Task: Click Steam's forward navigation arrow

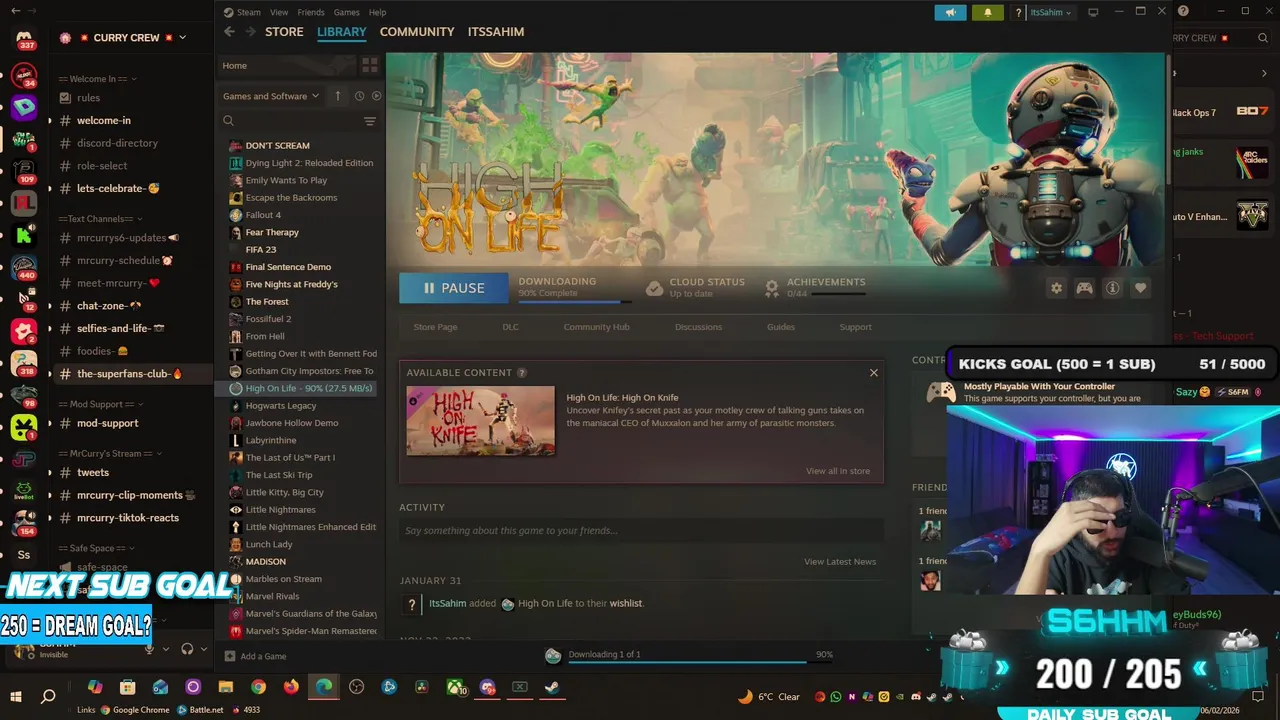Action: coord(250,32)
